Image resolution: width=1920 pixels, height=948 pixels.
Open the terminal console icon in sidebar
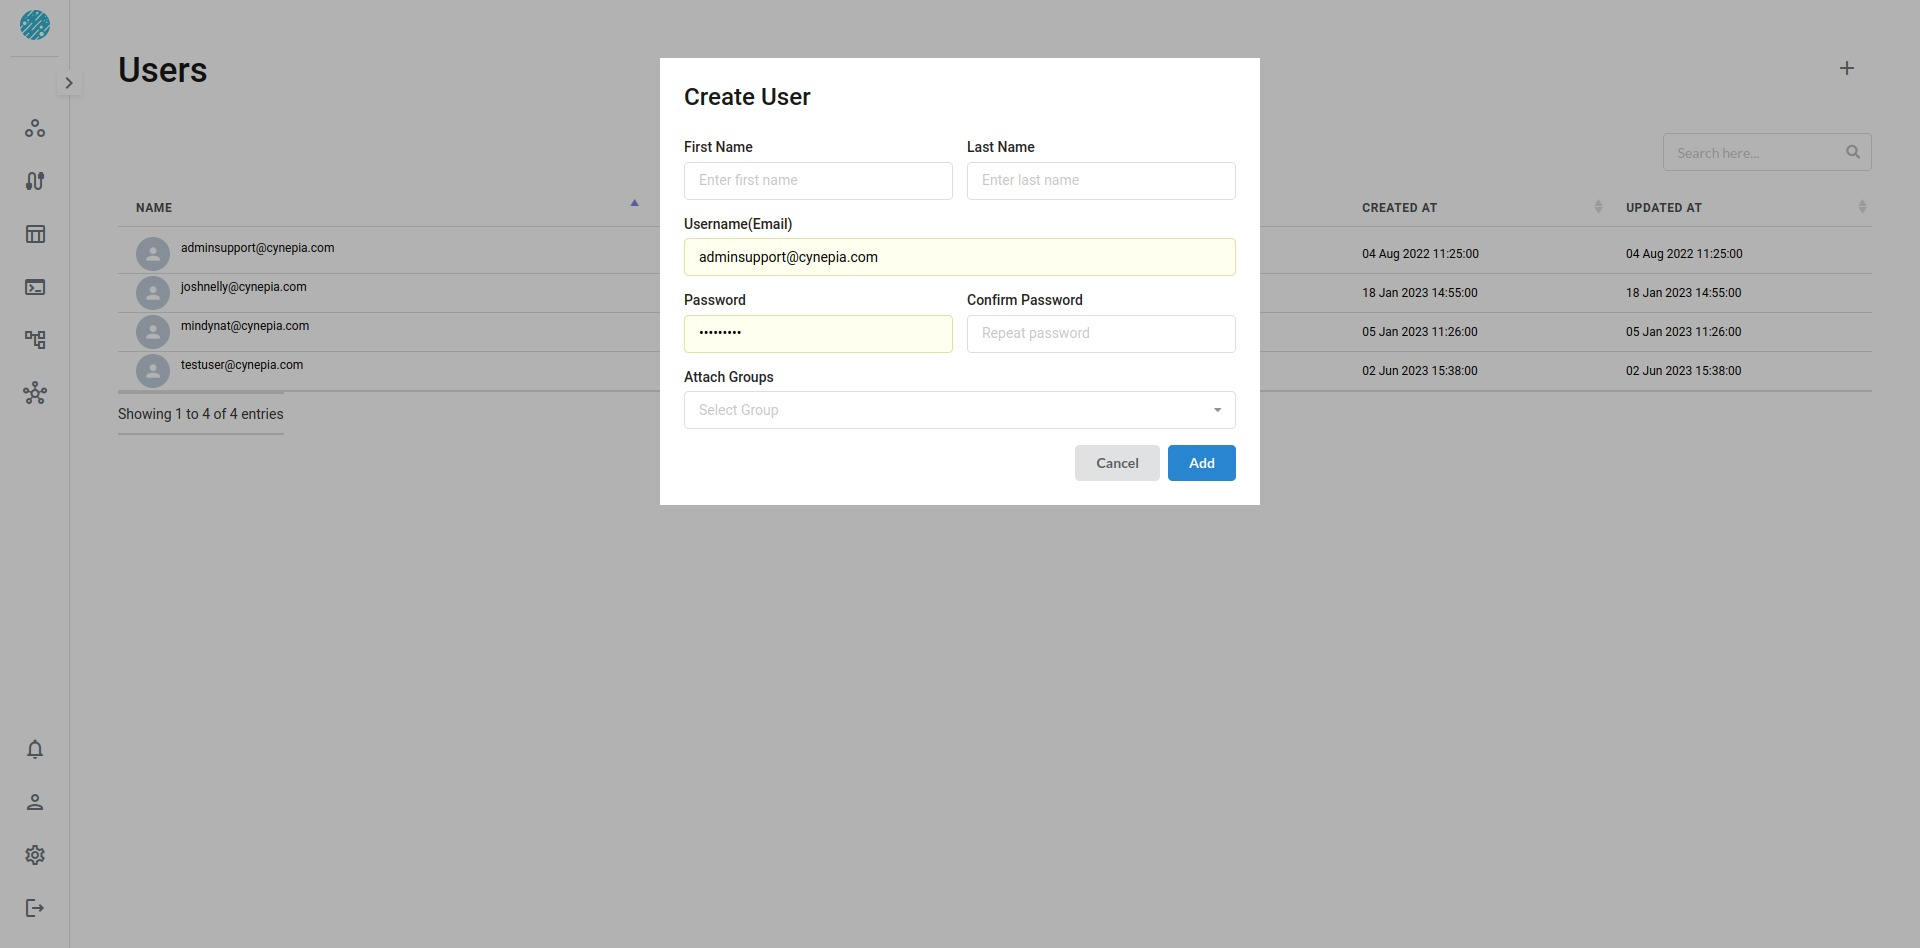(x=35, y=287)
